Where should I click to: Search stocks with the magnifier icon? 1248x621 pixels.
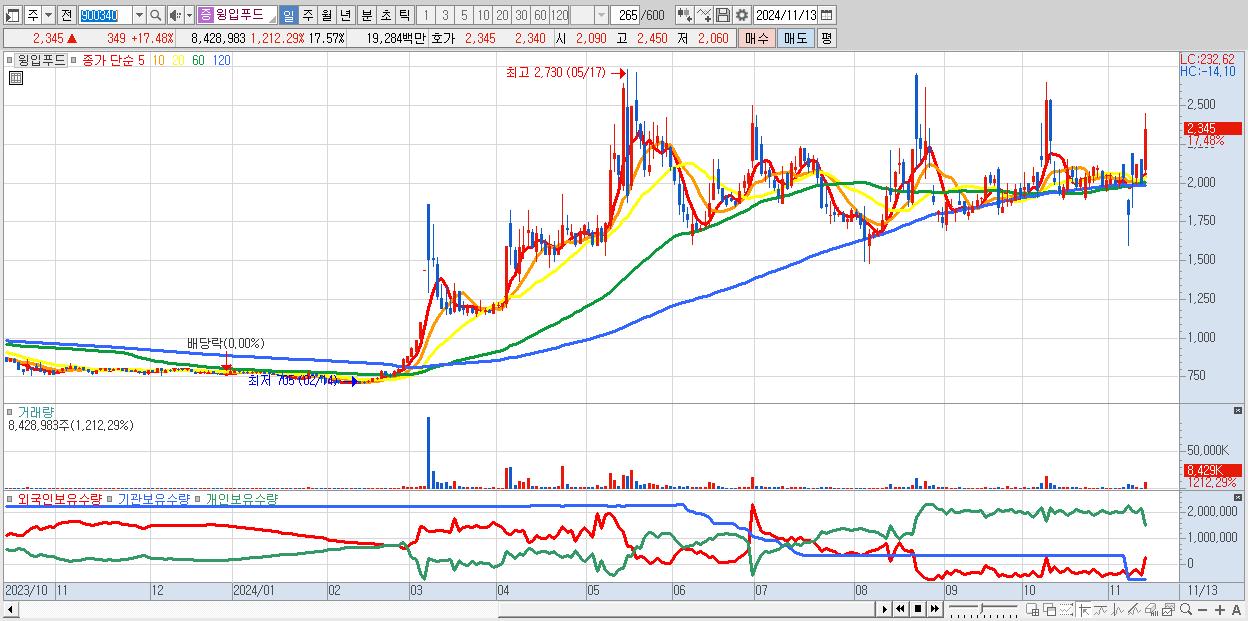coord(156,15)
